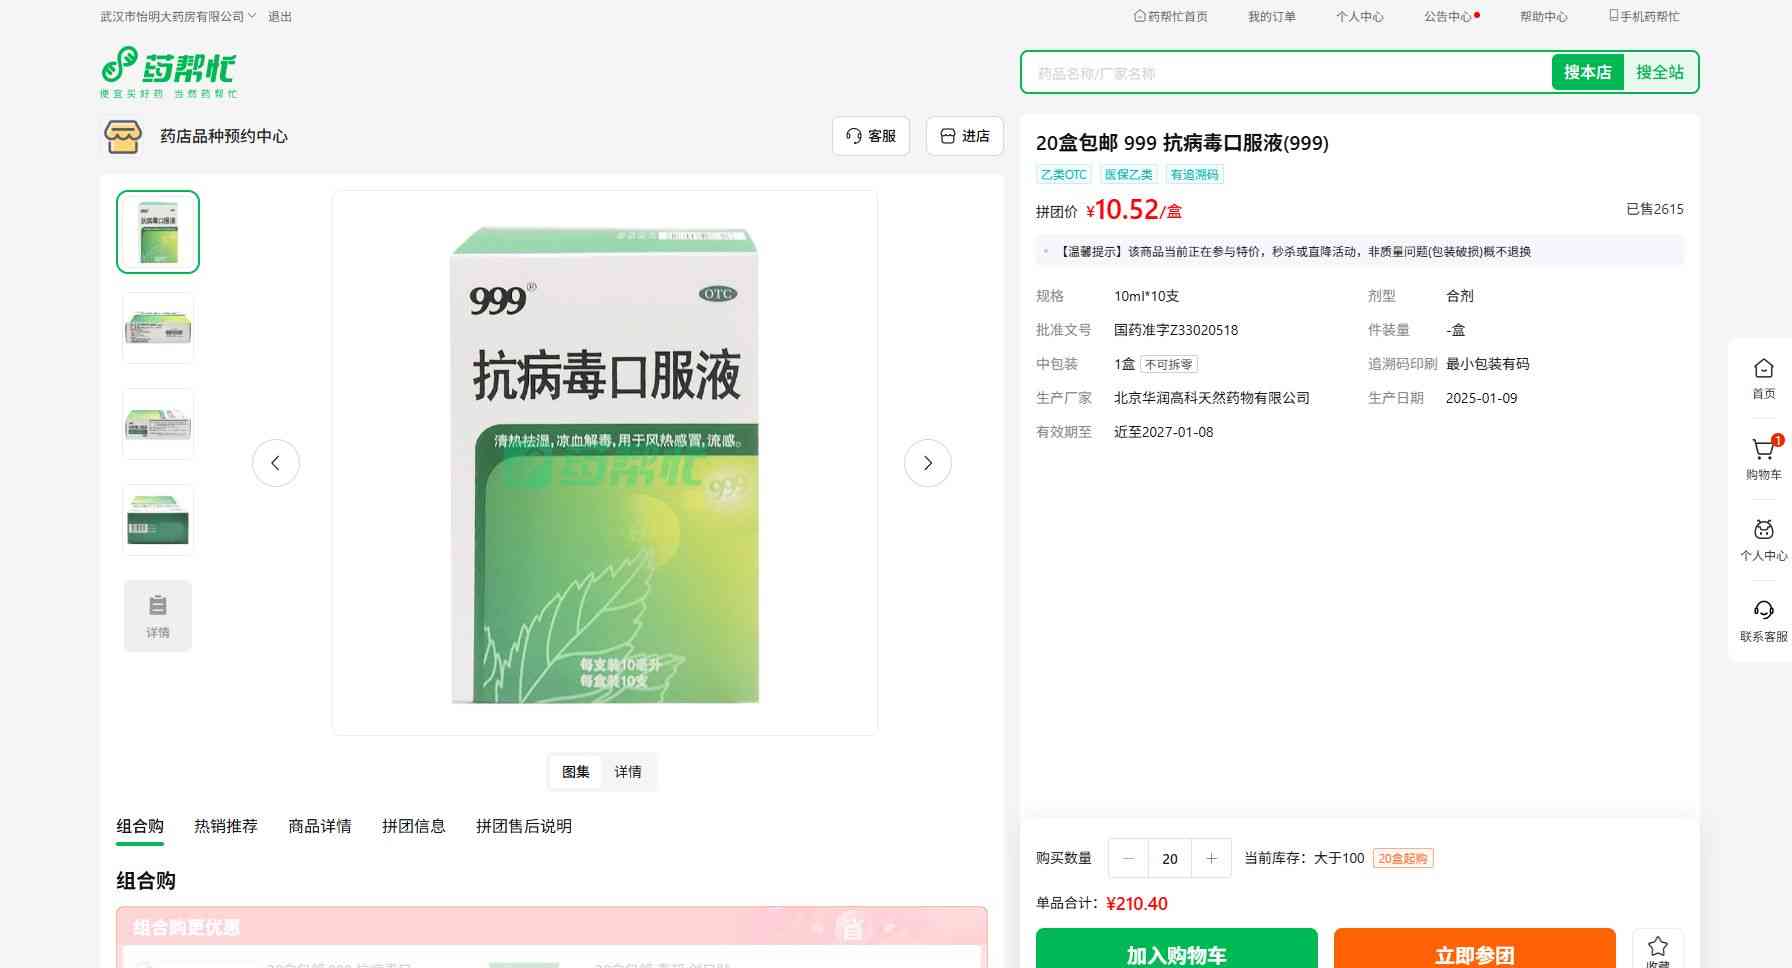Click the 加入购物车 button
This screenshot has width=1792, height=968.
[x=1176, y=953]
